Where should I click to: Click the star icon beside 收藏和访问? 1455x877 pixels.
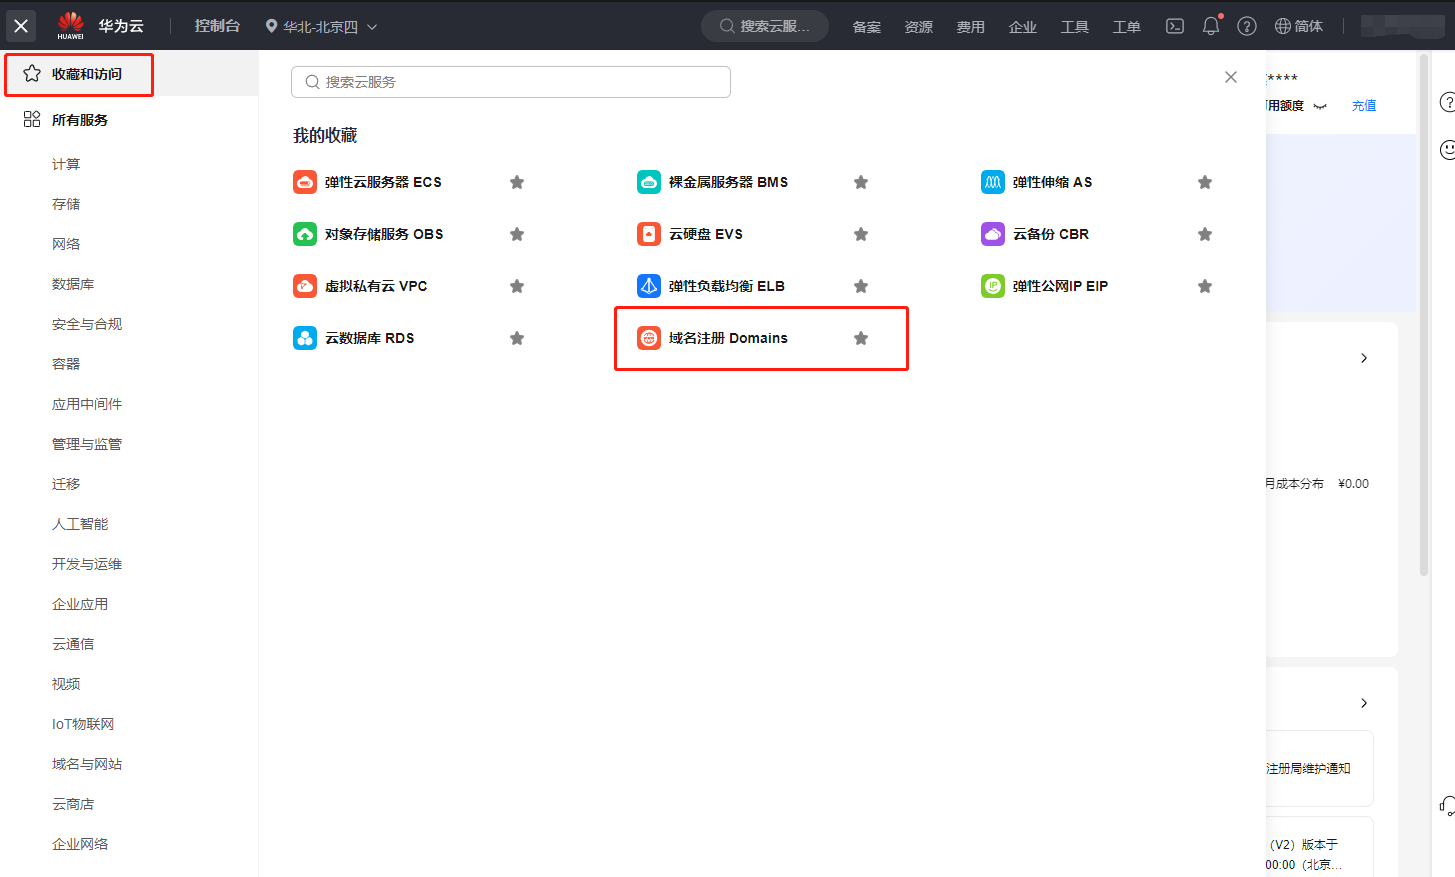click(x=32, y=73)
